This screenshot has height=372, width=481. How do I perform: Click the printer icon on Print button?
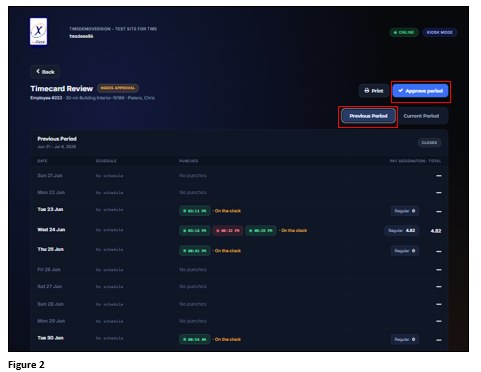[x=367, y=91]
